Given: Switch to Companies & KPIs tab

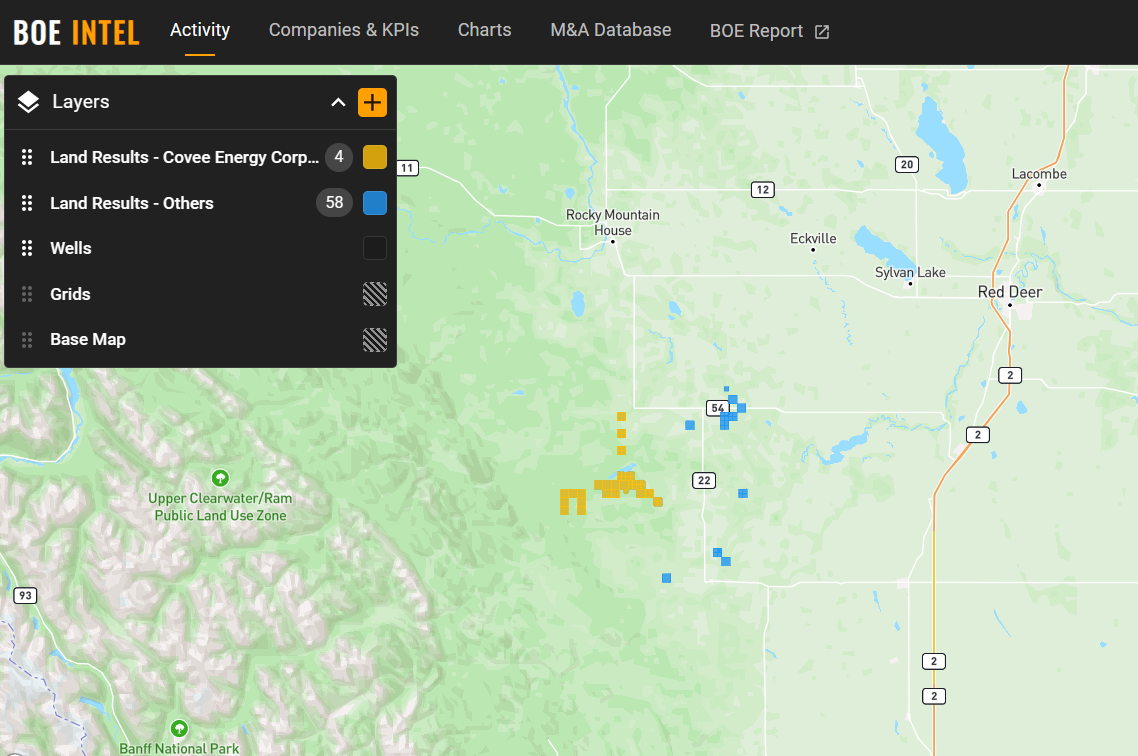Looking at the screenshot, I should 344,30.
